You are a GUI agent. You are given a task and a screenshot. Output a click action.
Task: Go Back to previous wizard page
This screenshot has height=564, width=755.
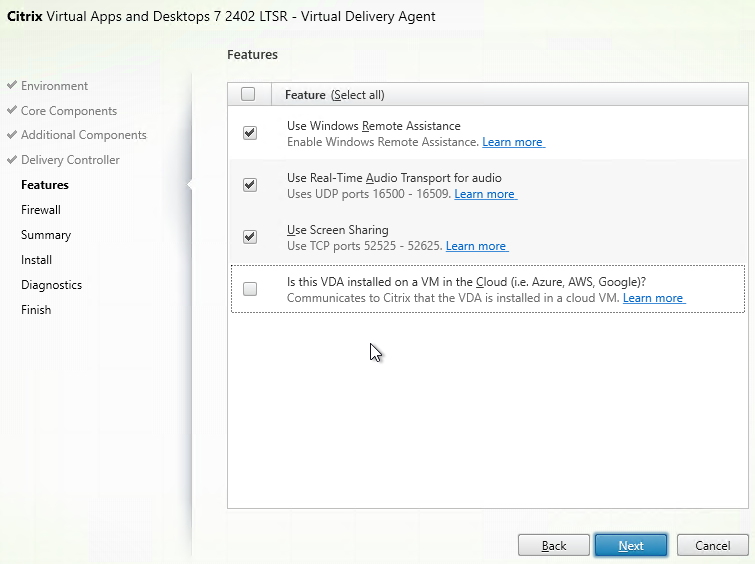coord(554,545)
